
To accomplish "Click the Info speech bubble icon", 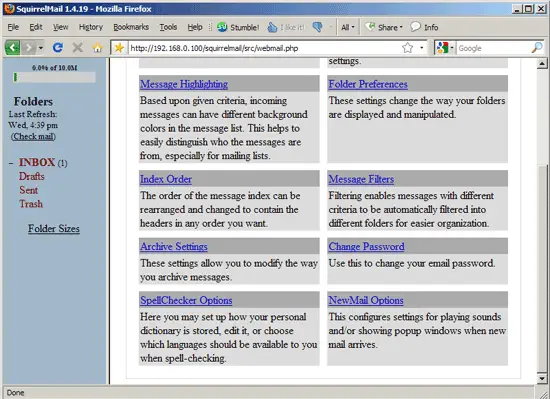I will pyautogui.click(x=415, y=27).
